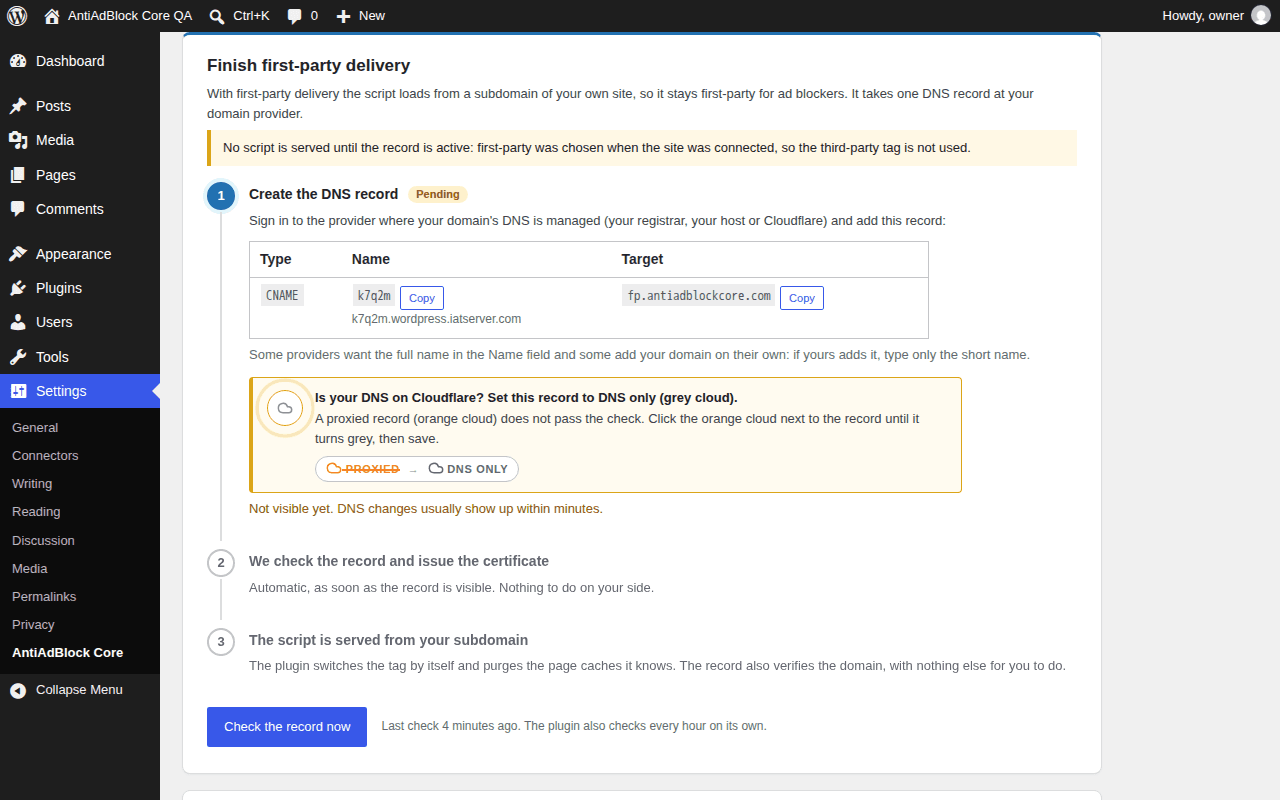Click the AntiAdBlock Core QA site name
The height and width of the screenshot is (800, 1280).
pos(130,16)
